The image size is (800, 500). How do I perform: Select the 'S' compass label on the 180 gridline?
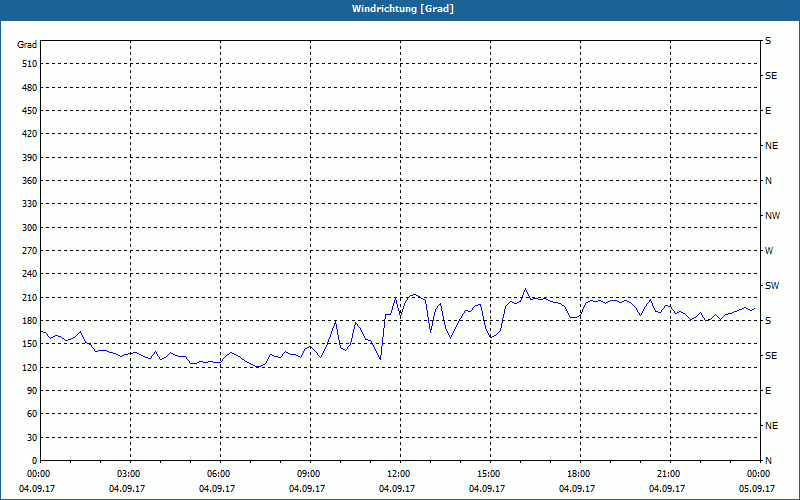[768, 321]
